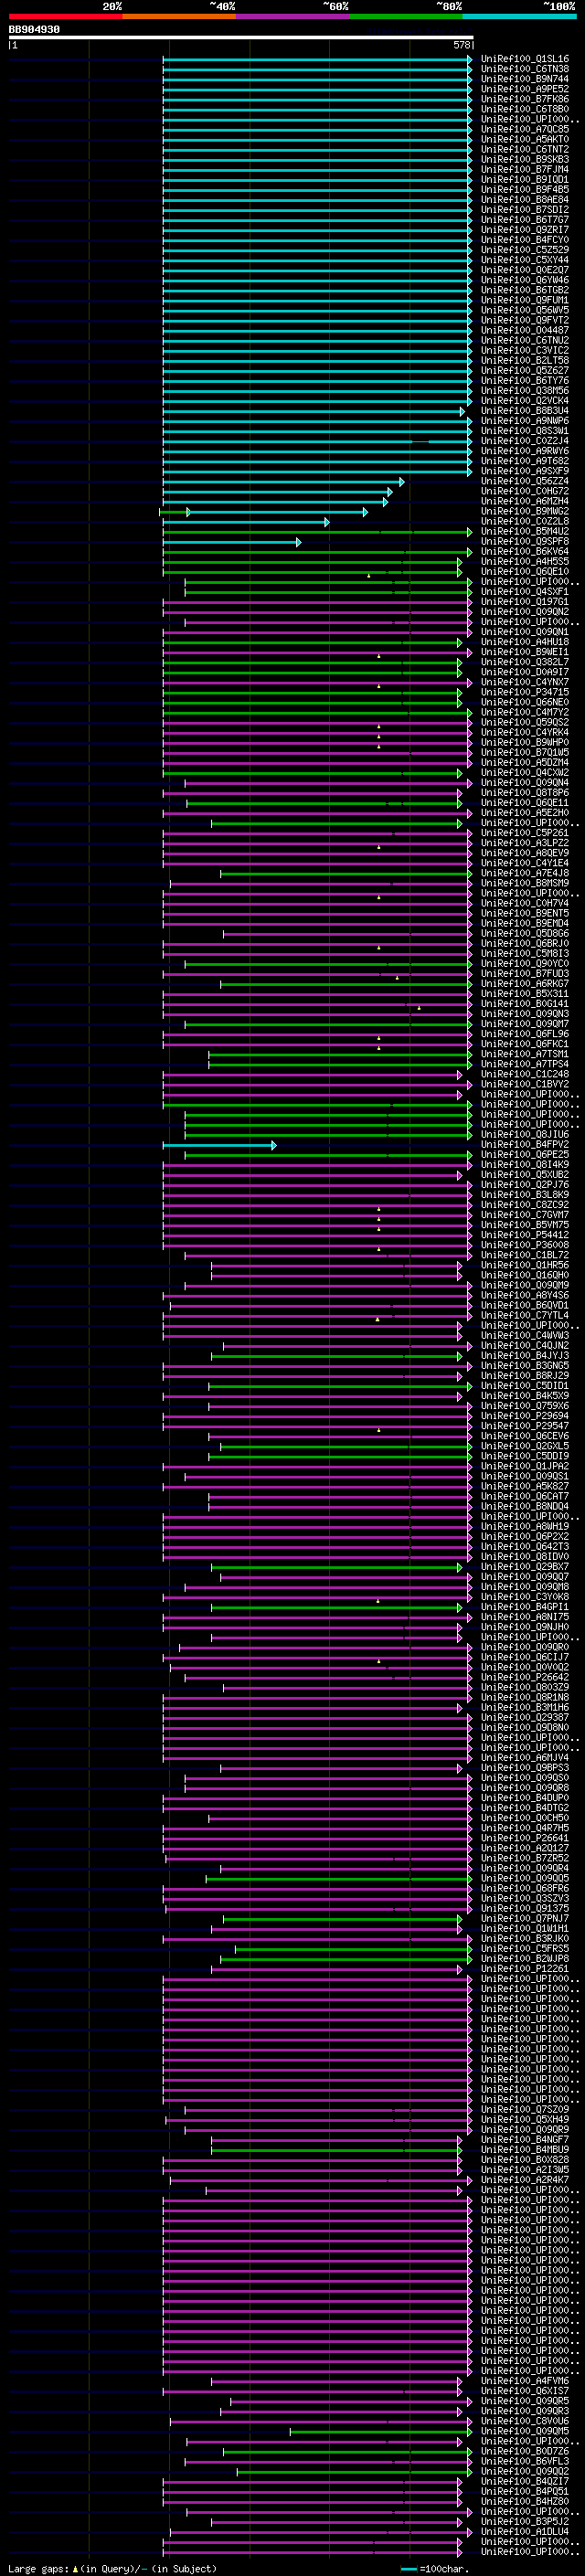585x2576 pixels.
Task: Click the green ~80% identity legend bar
Action: (x=406, y=16)
